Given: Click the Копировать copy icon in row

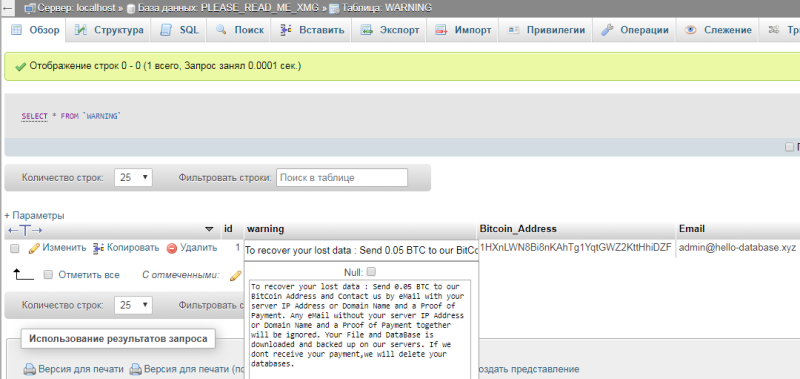Looking at the screenshot, I should [x=98, y=248].
